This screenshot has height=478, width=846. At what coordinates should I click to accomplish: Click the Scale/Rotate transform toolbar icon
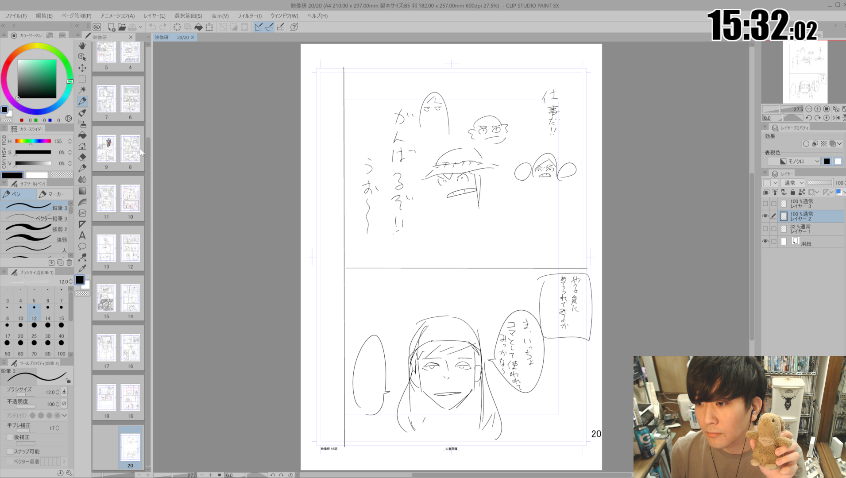point(209,26)
